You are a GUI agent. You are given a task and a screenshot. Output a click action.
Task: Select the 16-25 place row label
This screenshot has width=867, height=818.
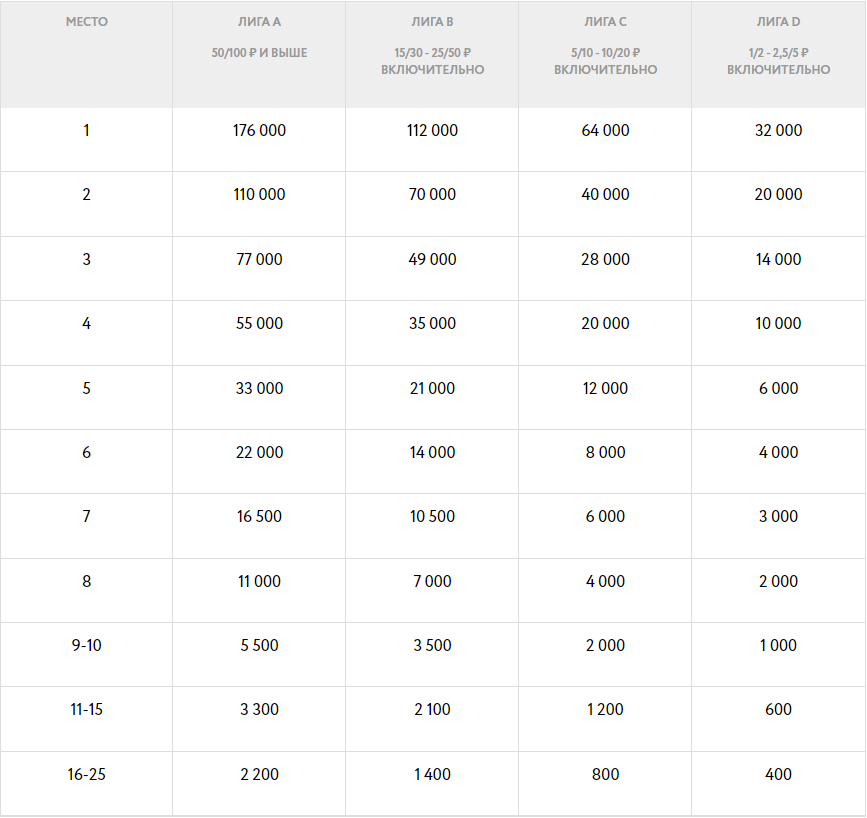86,774
